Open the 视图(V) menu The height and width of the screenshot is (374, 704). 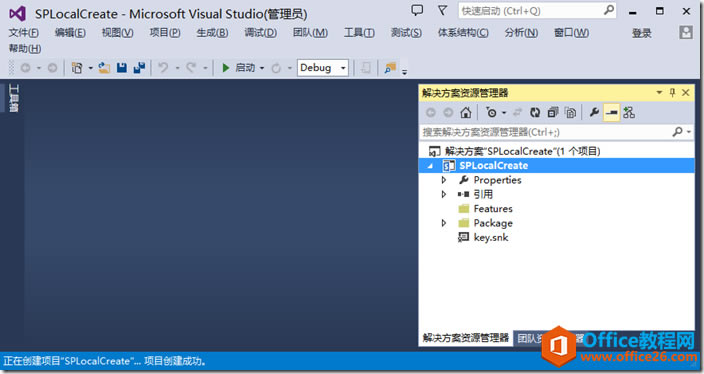point(117,32)
